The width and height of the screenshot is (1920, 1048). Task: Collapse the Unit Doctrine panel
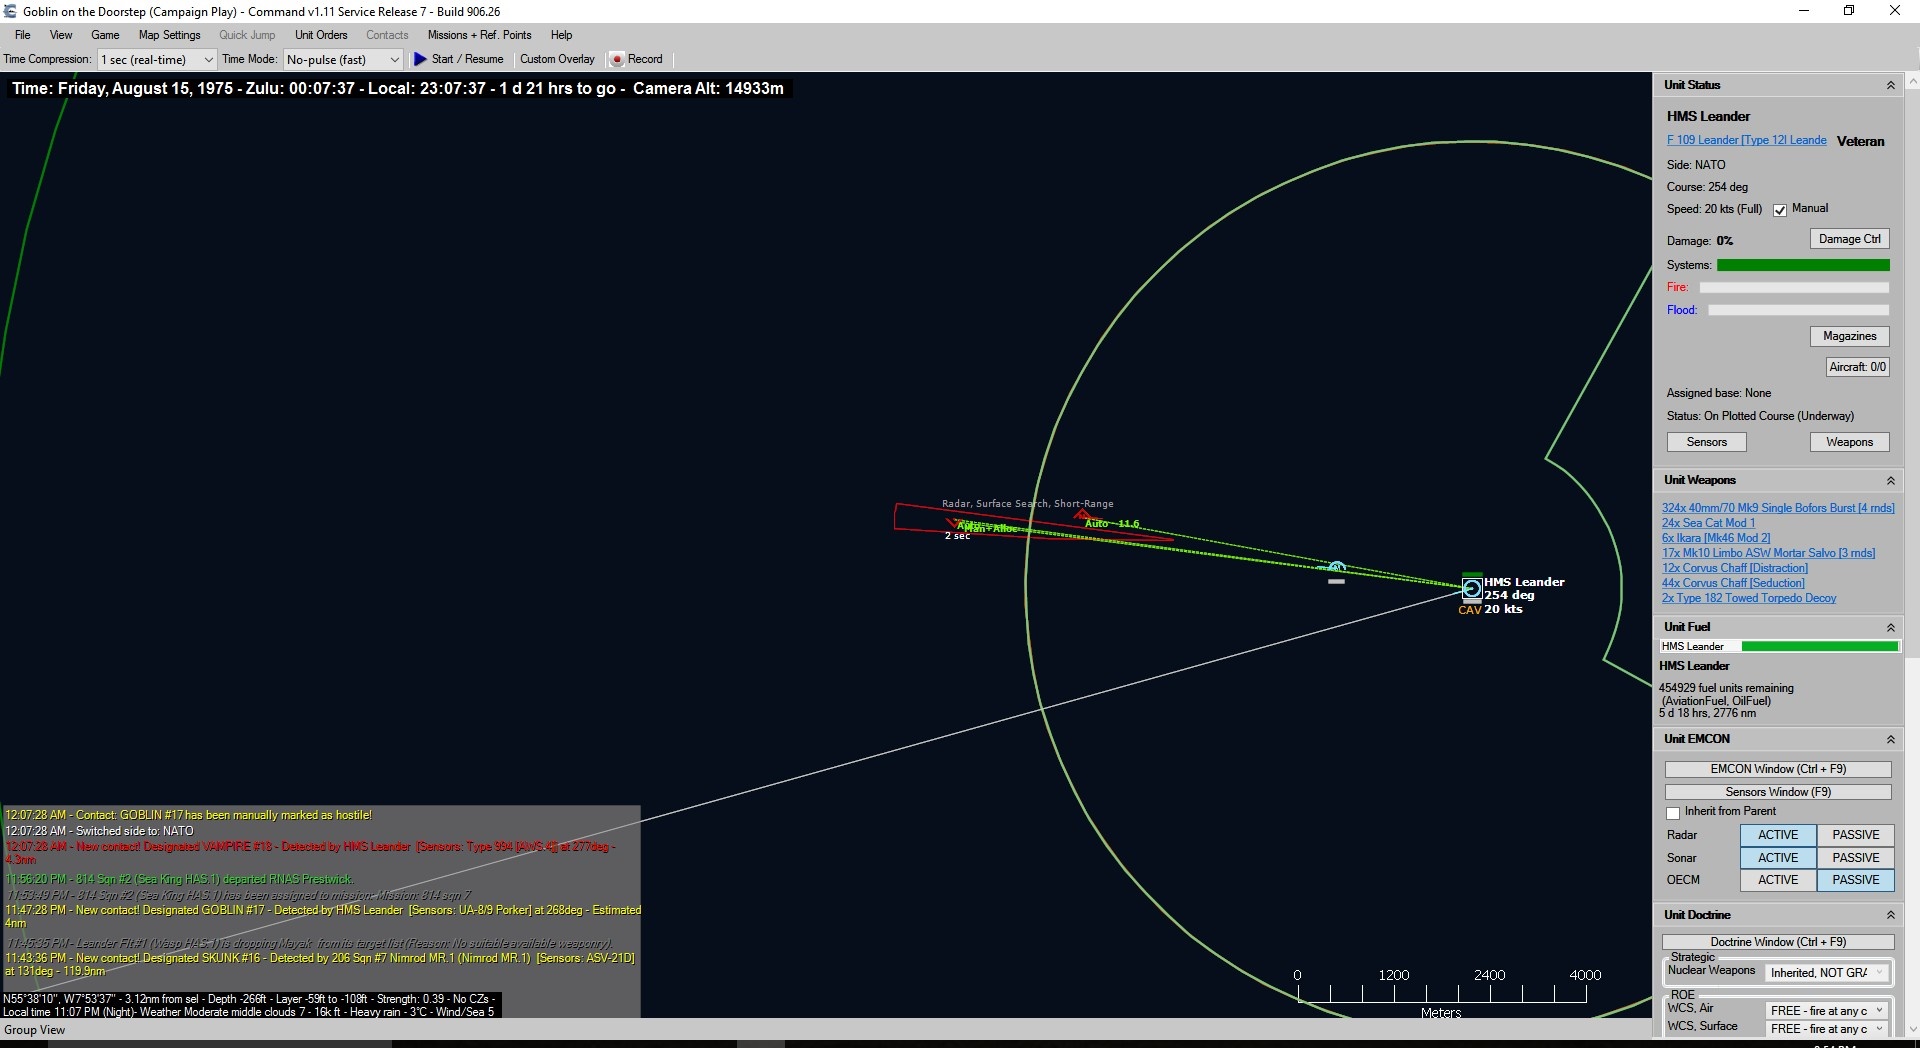click(1890, 915)
